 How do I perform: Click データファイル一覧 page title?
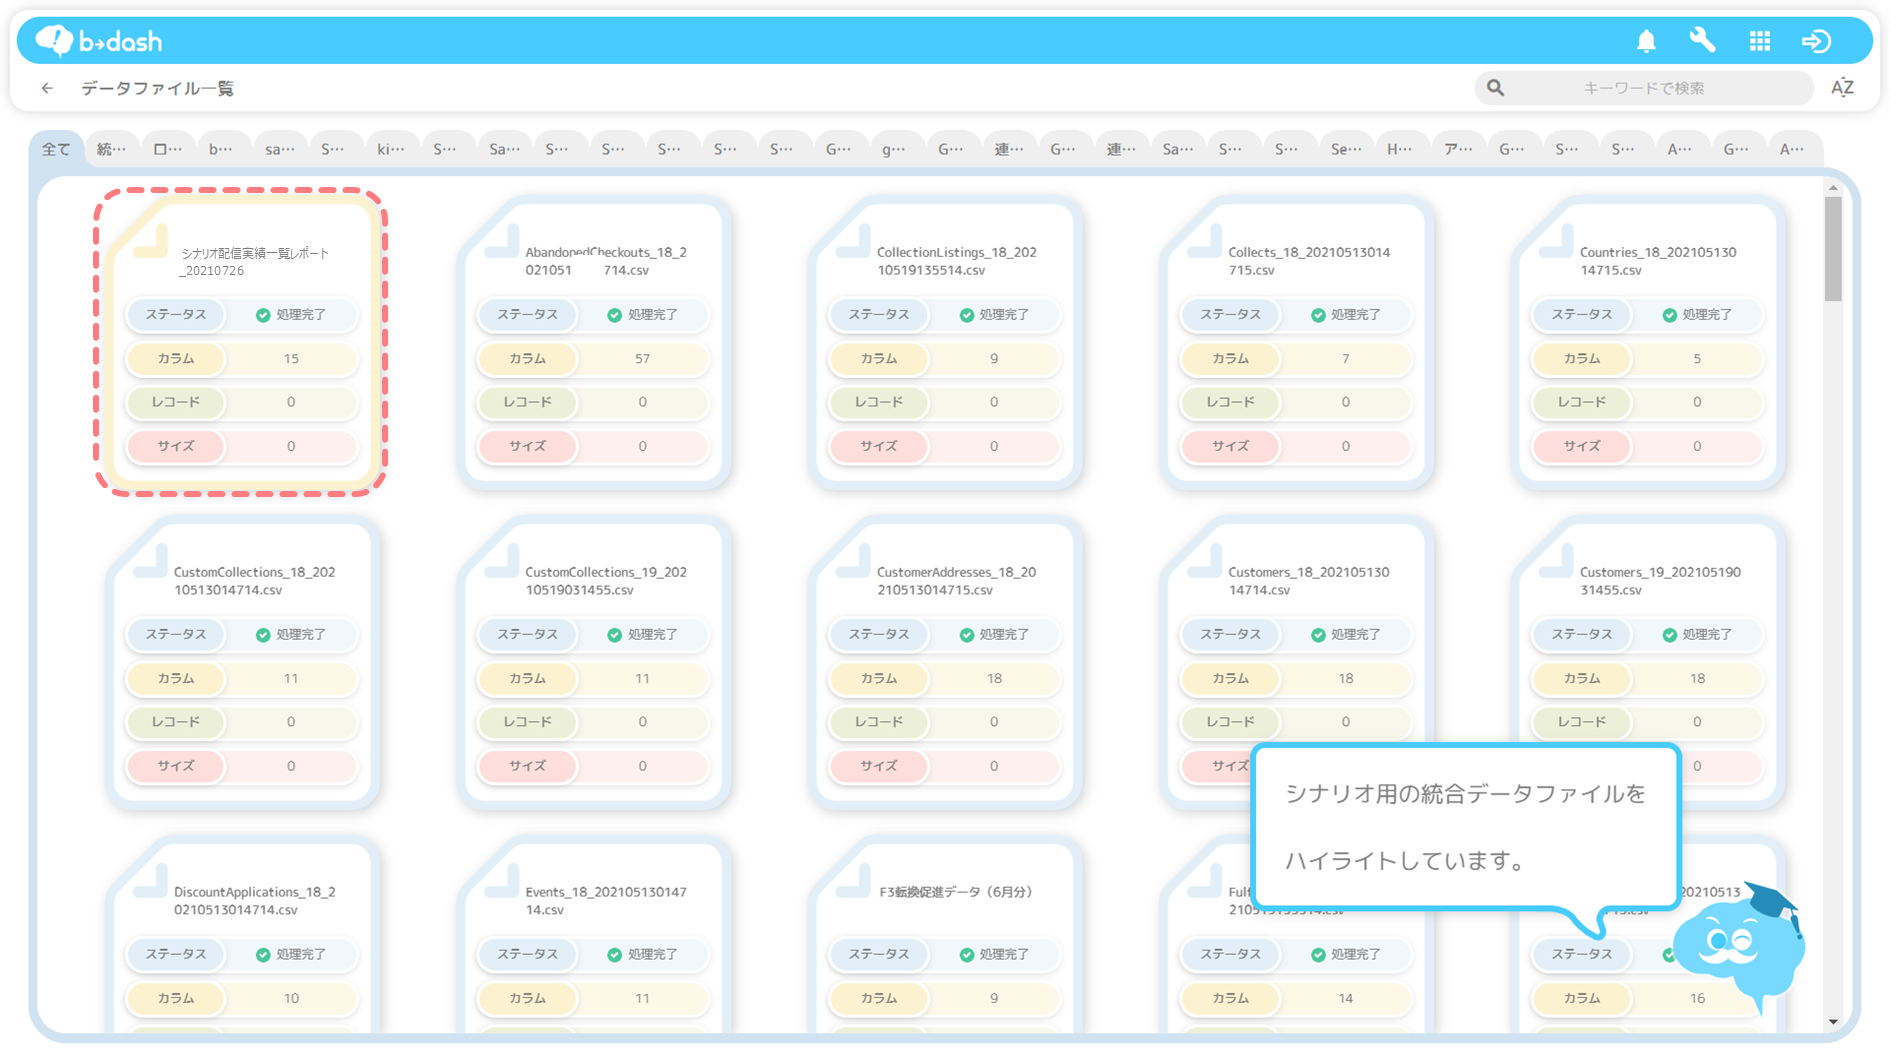pos(158,88)
